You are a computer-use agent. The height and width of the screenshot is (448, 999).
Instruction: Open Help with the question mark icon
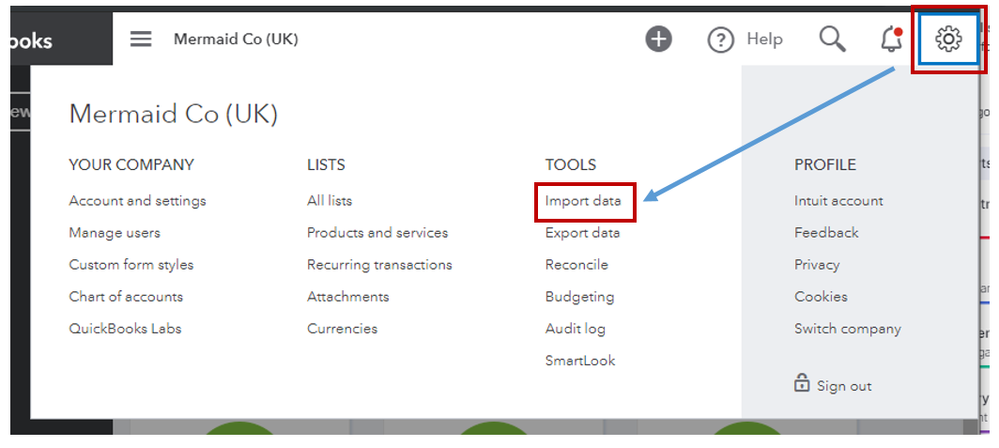721,40
